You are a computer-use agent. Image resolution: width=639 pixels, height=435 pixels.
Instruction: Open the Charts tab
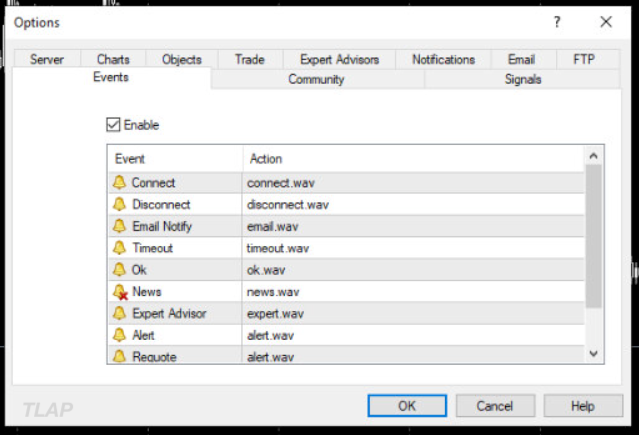[x=113, y=60]
